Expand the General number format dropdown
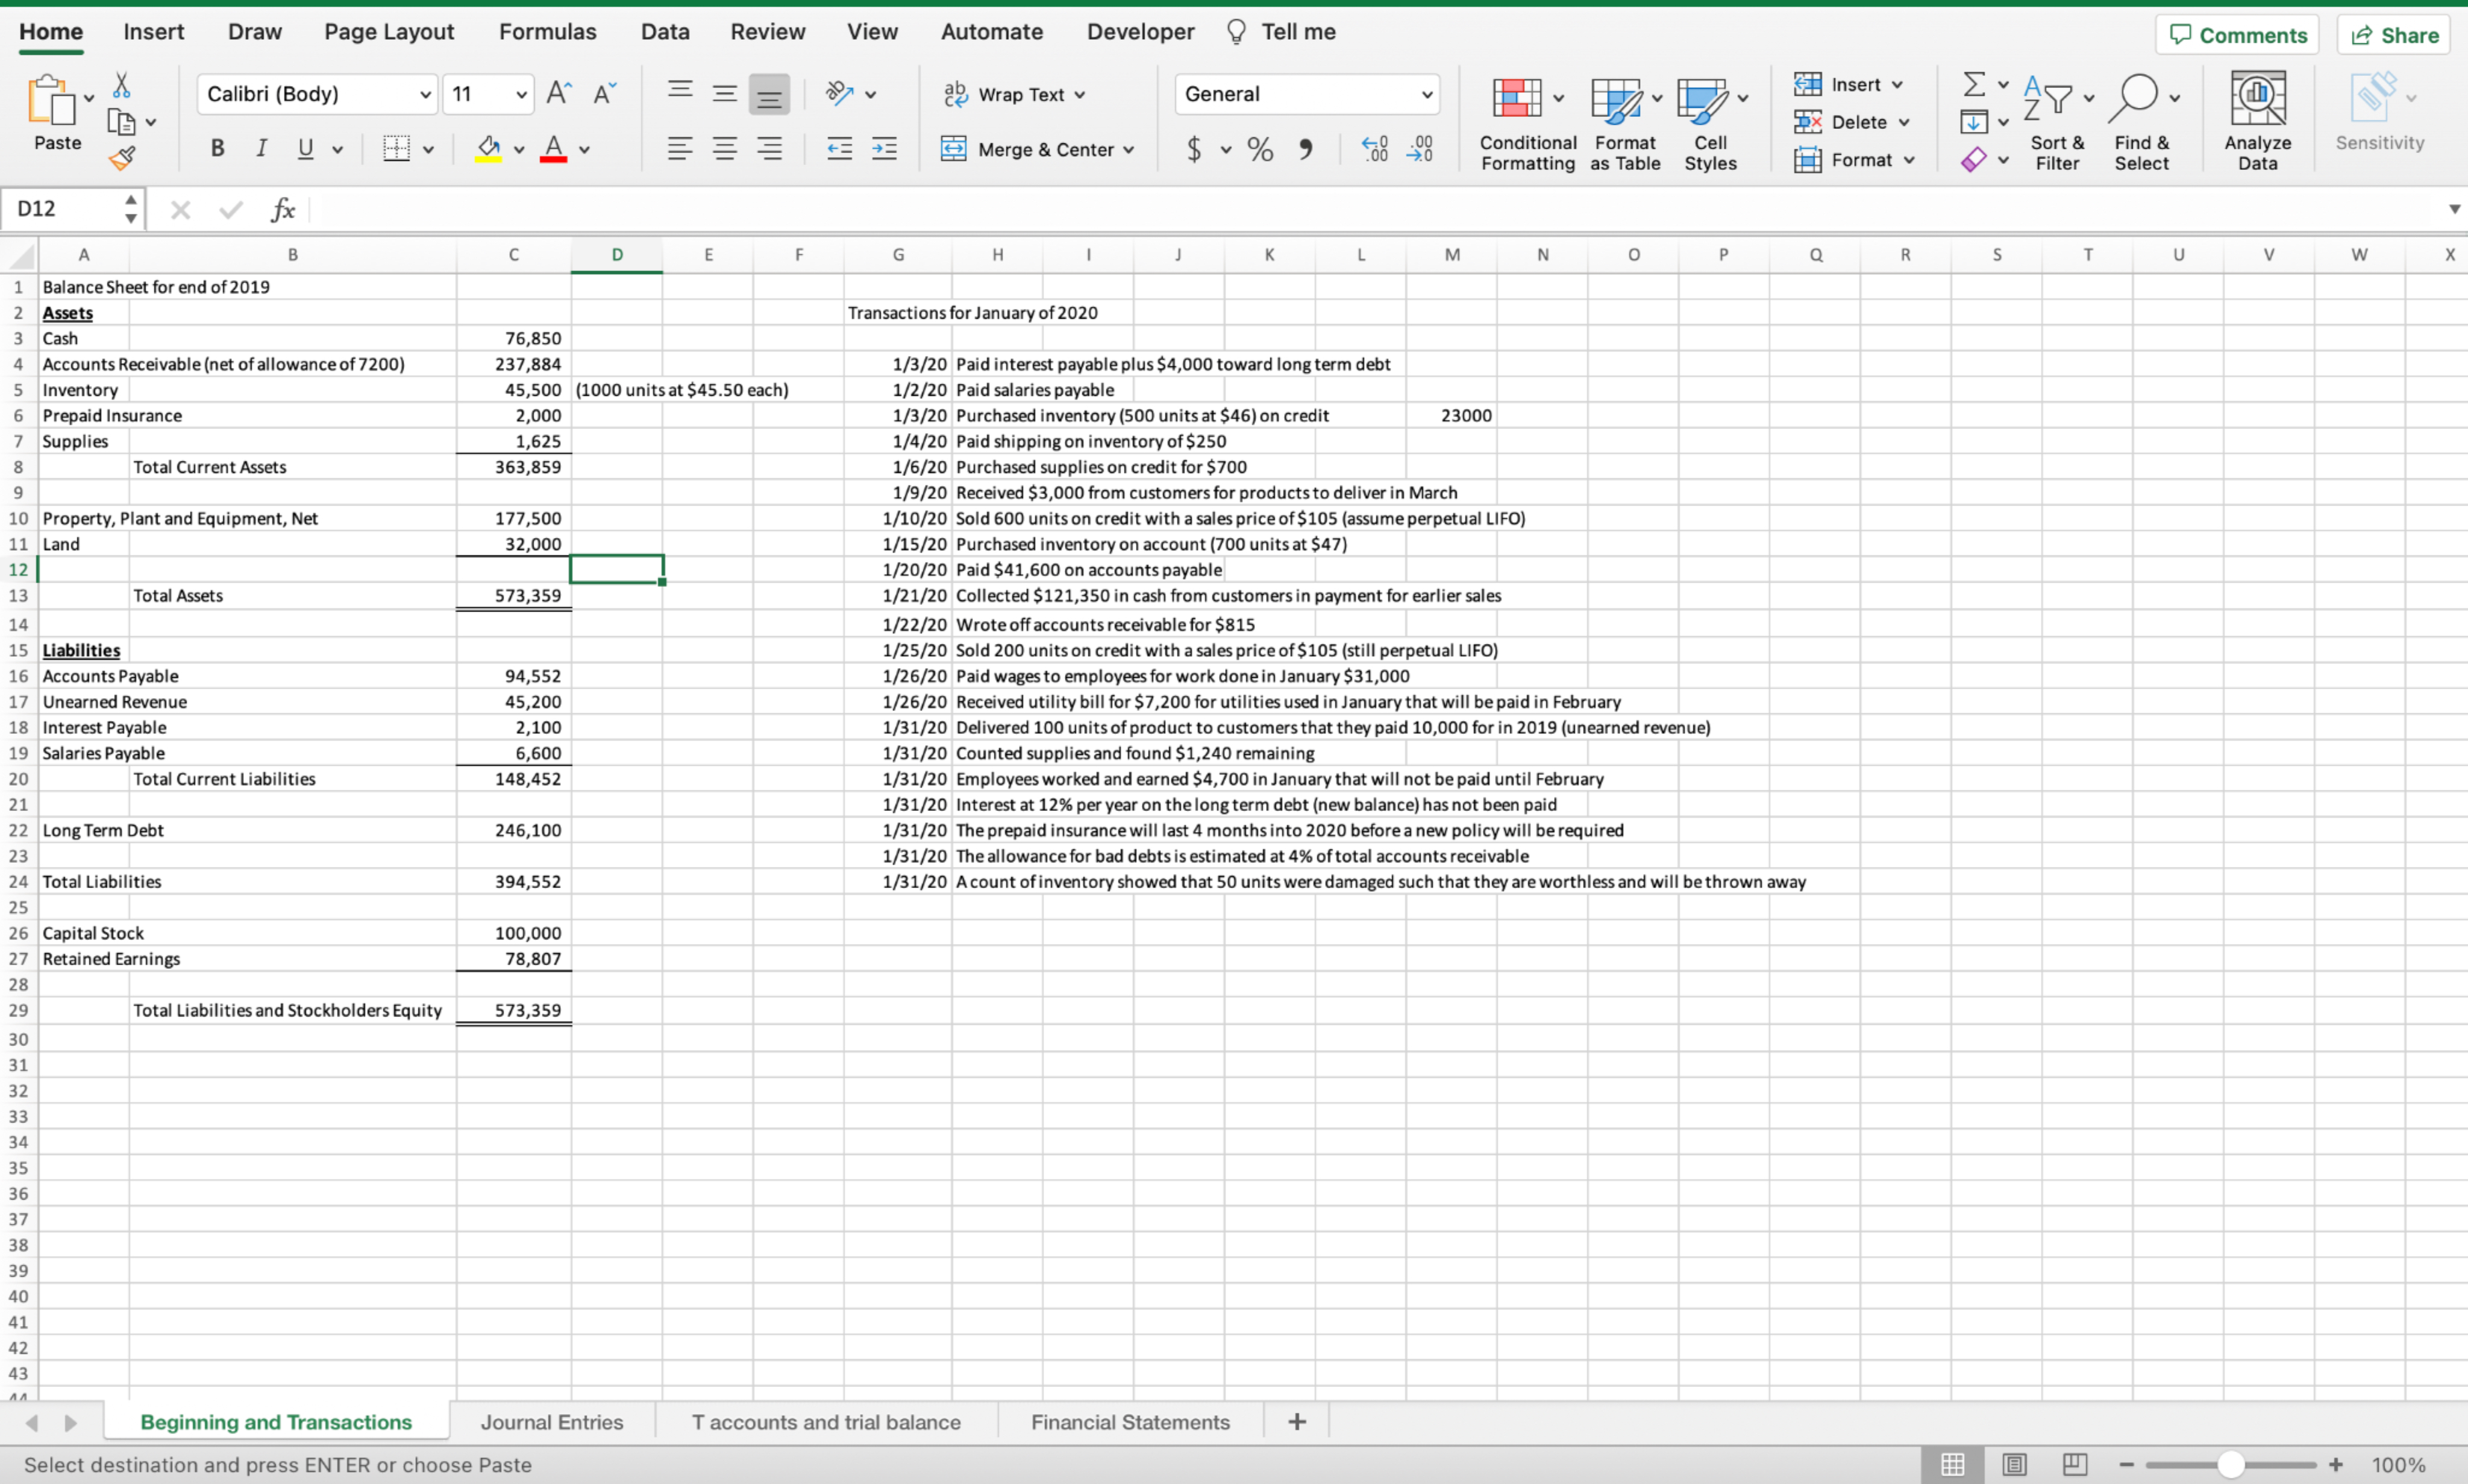Image resolution: width=2468 pixels, height=1484 pixels. click(x=1426, y=94)
